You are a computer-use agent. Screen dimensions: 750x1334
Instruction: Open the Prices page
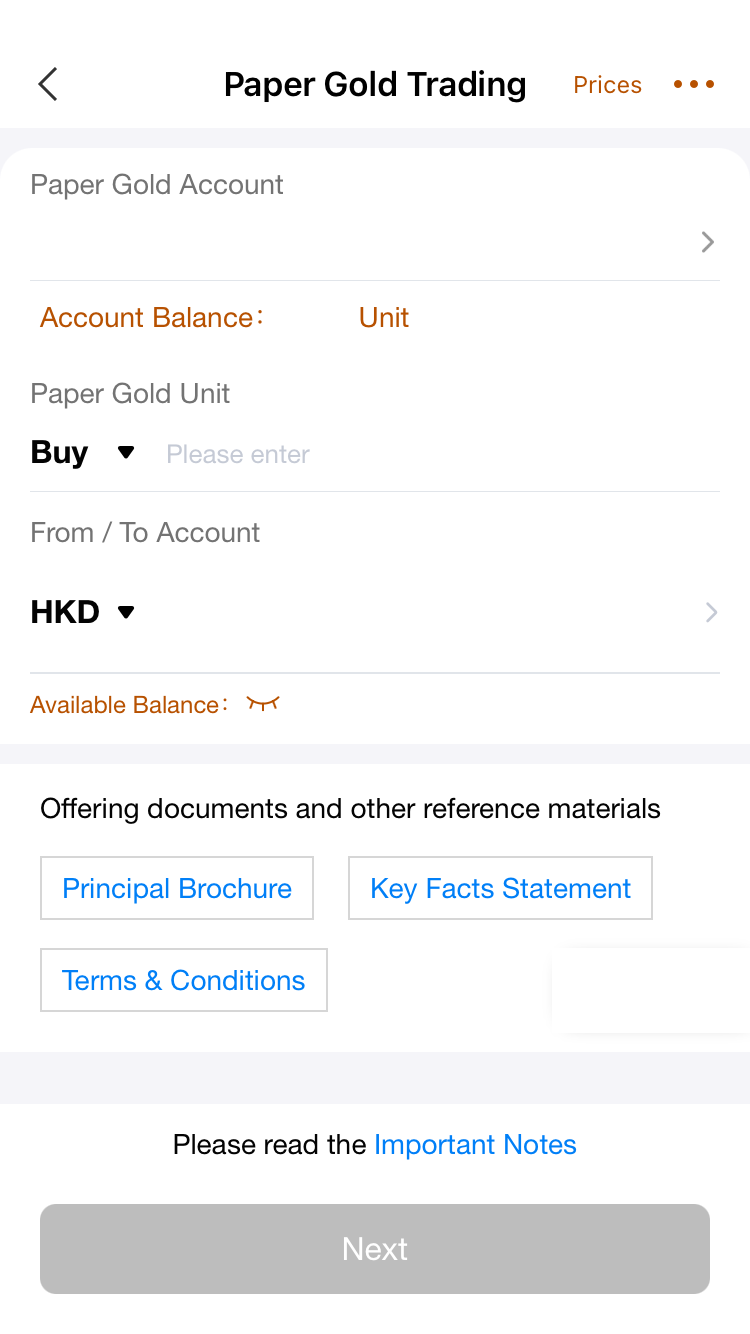coord(607,85)
